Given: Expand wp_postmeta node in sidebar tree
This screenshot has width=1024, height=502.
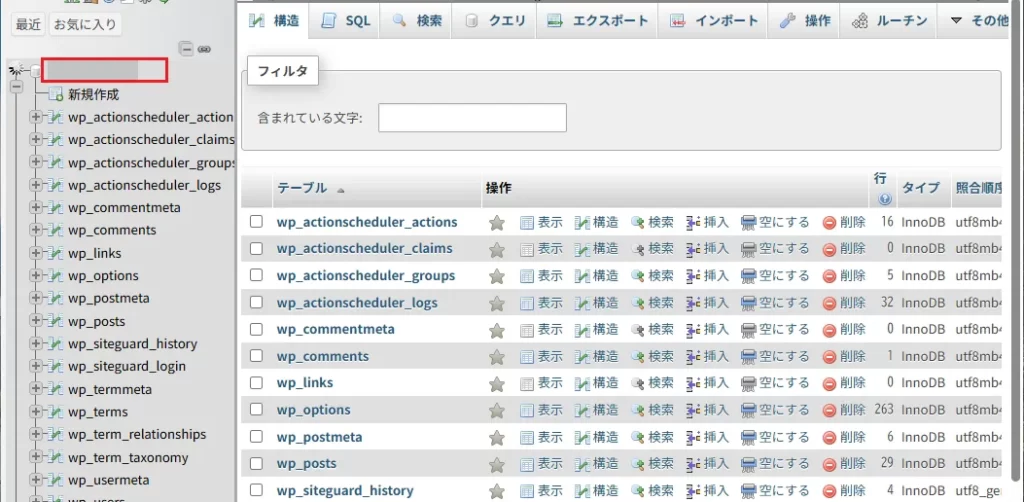Looking at the screenshot, I should 36,299.
